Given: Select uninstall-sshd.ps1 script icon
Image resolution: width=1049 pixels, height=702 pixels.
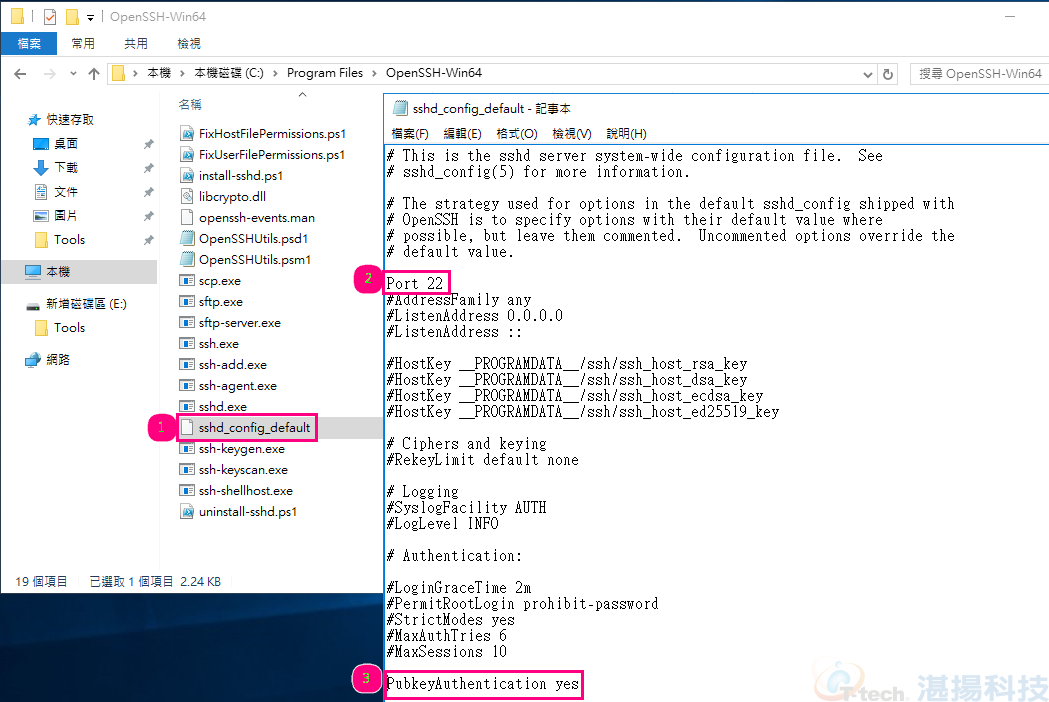Looking at the screenshot, I should pyautogui.click(x=187, y=512).
